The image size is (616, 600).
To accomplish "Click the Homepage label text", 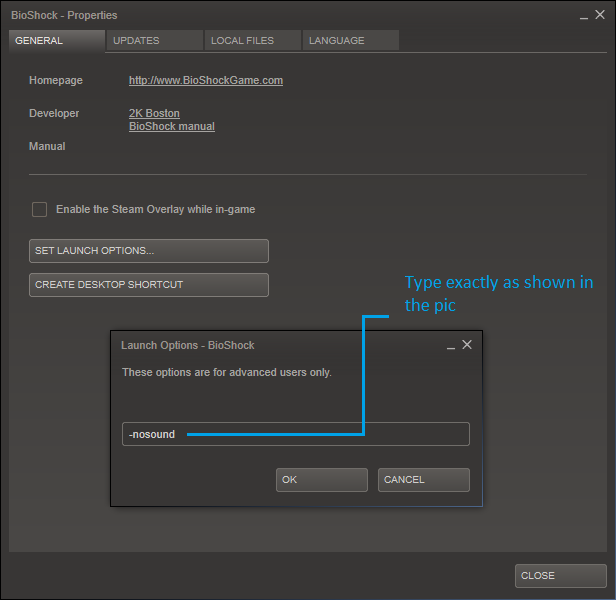I will click(x=56, y=80).
